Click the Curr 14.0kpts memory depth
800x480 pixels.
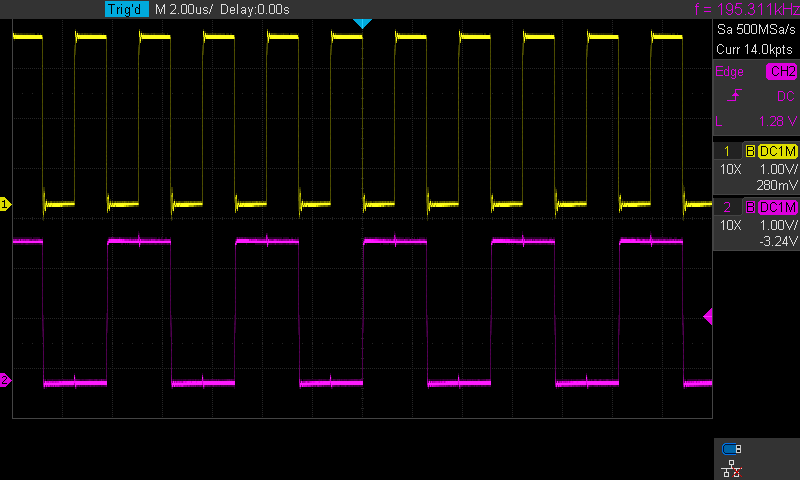[x=756, y=48]
